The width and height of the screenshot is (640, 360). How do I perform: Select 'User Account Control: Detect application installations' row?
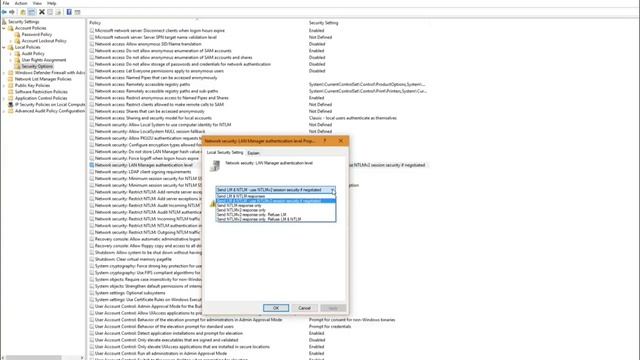pos(169,333)
